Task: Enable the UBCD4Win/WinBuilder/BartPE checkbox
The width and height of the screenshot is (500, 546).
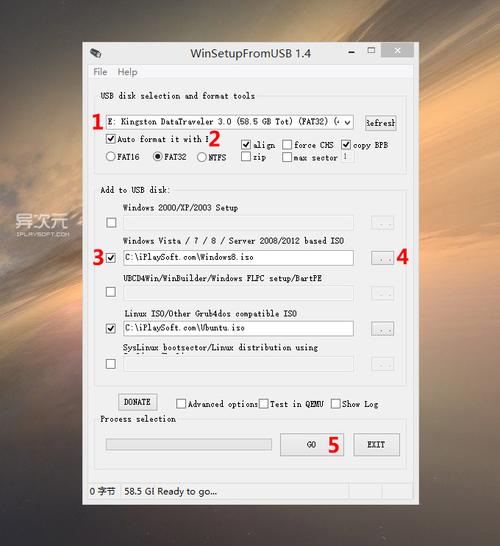Action: click(111, 292)
